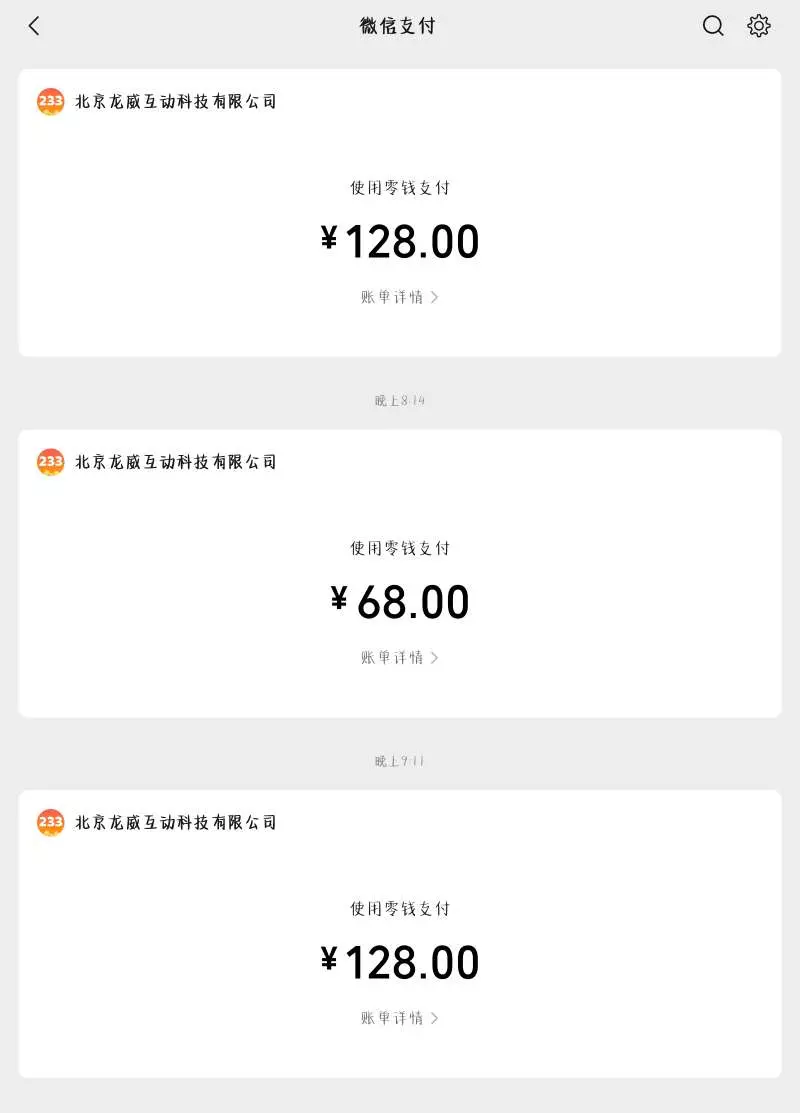Click the chevron beside 账单详情 in the topmost card

pyautogui.click(x=434, y=297)
